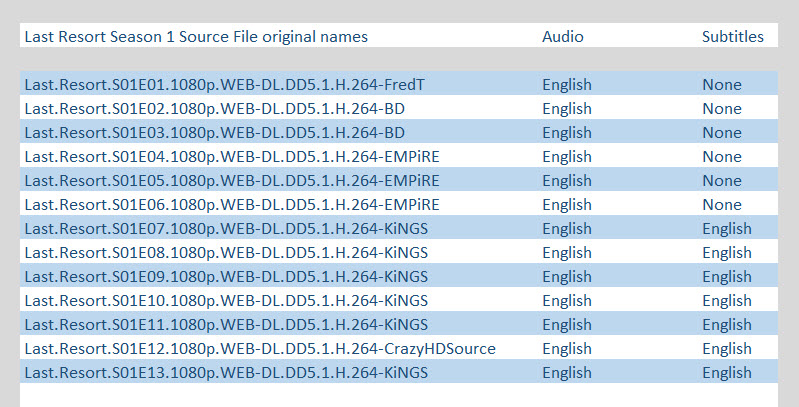The height and width of the screenshot is (407, 799).
Task: Click the 'None' subtitles cell for S01E06
Action: pos(722,204)
